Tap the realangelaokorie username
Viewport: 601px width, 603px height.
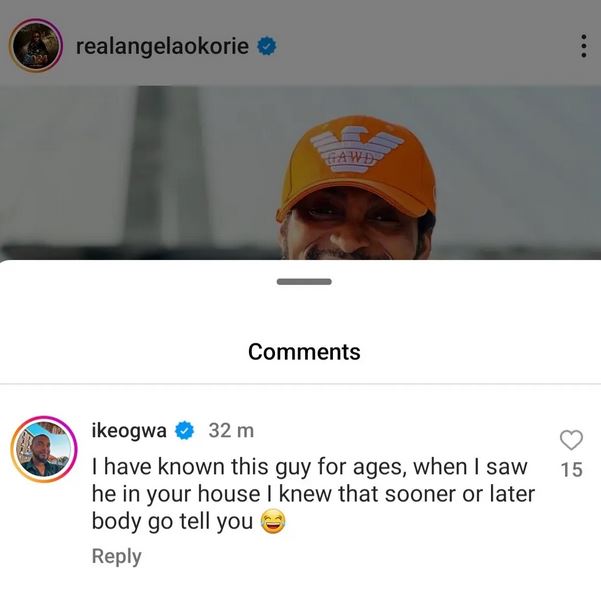[162, 46]
